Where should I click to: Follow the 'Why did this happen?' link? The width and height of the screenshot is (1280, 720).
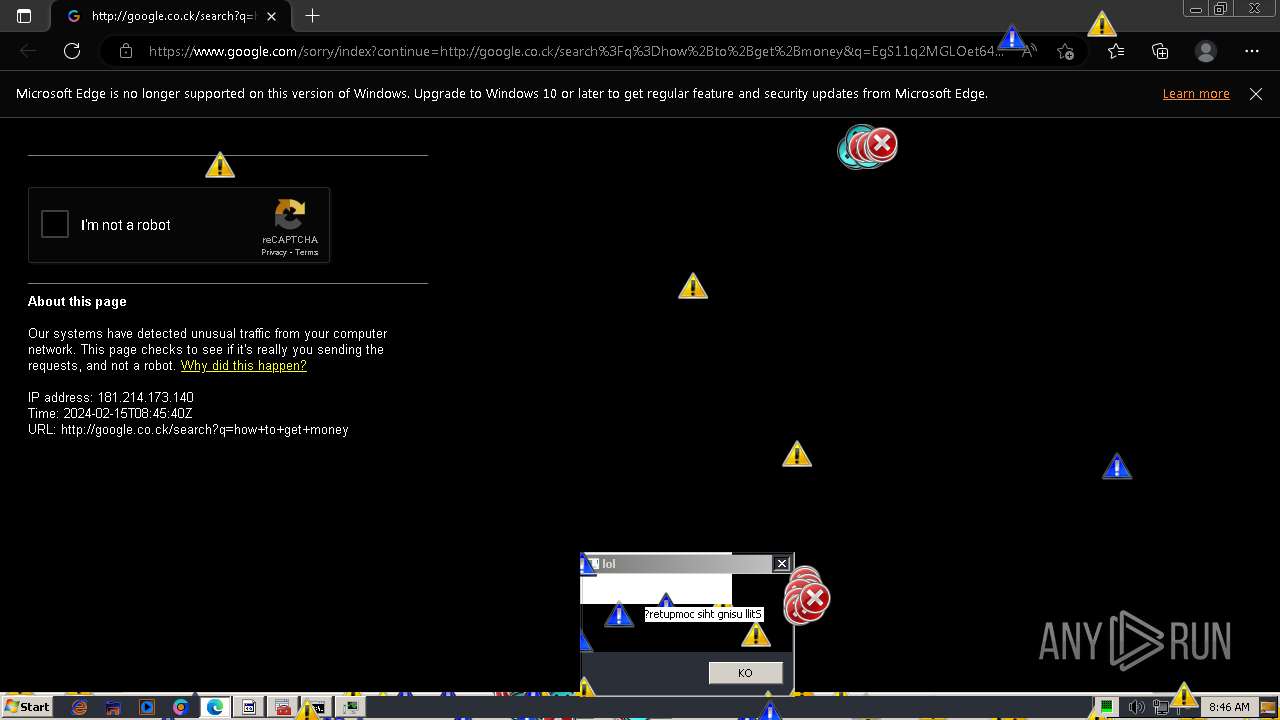click(243, 366)
